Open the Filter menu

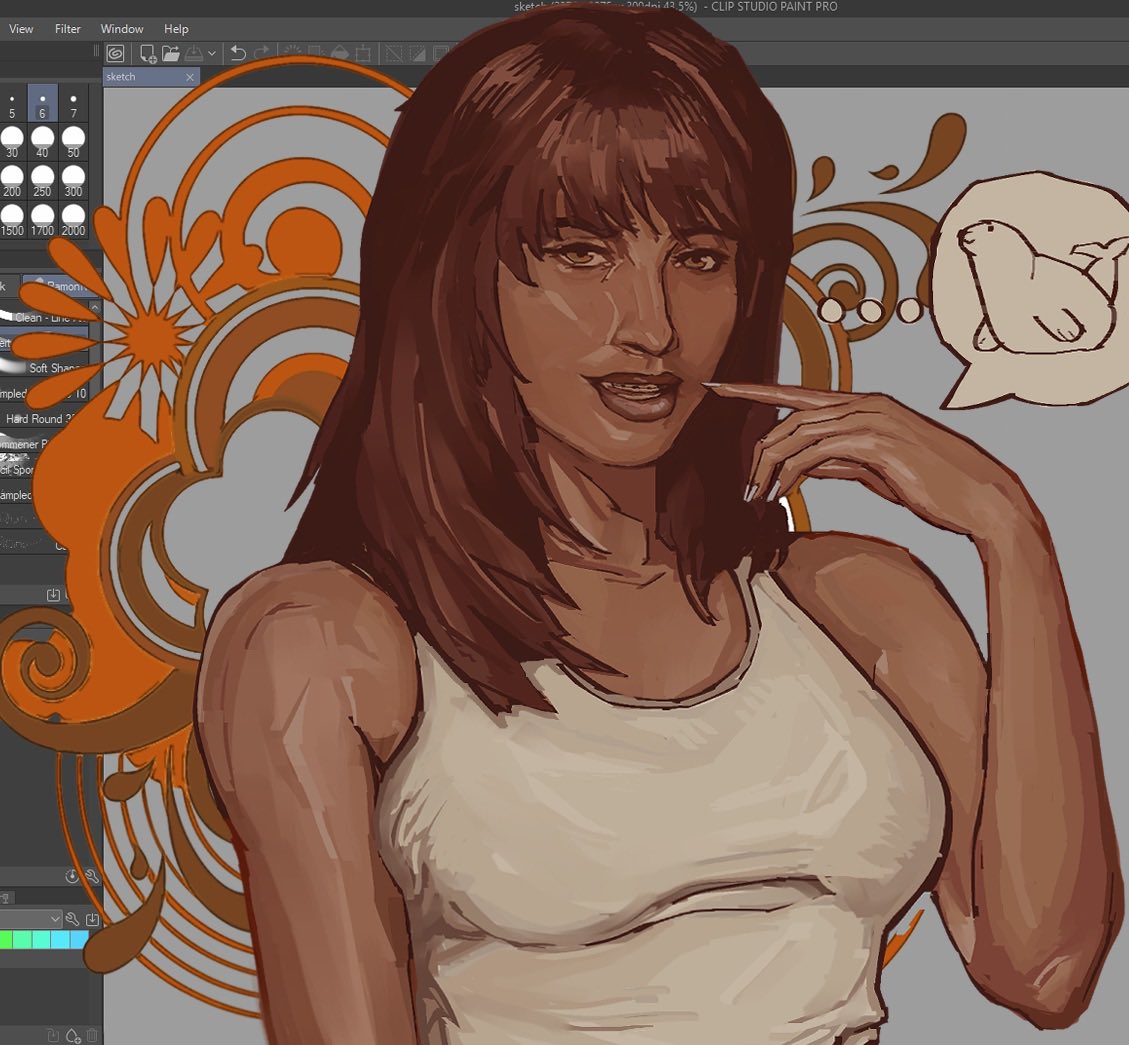click(x=68, y=29)
